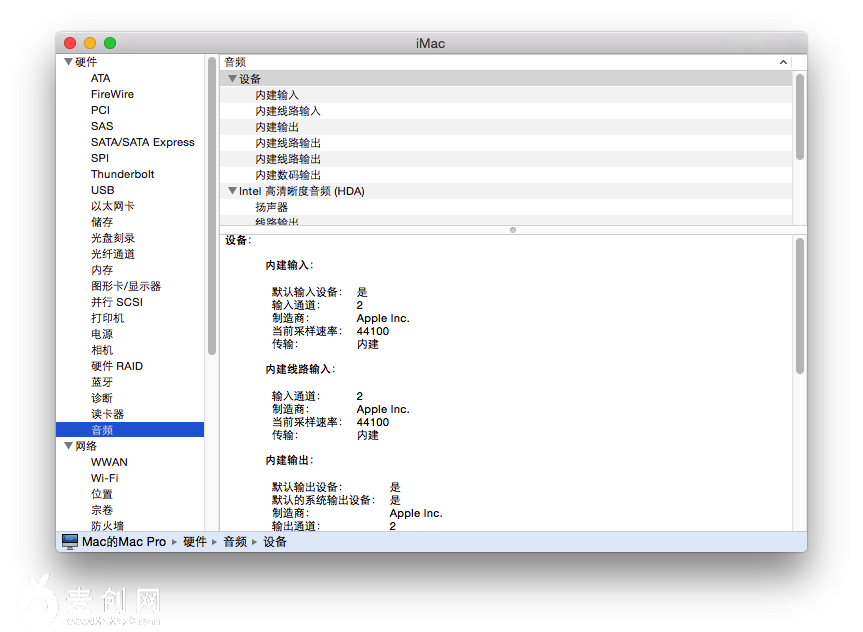Click 硬件 in the bottom path bar

point(195,541)
